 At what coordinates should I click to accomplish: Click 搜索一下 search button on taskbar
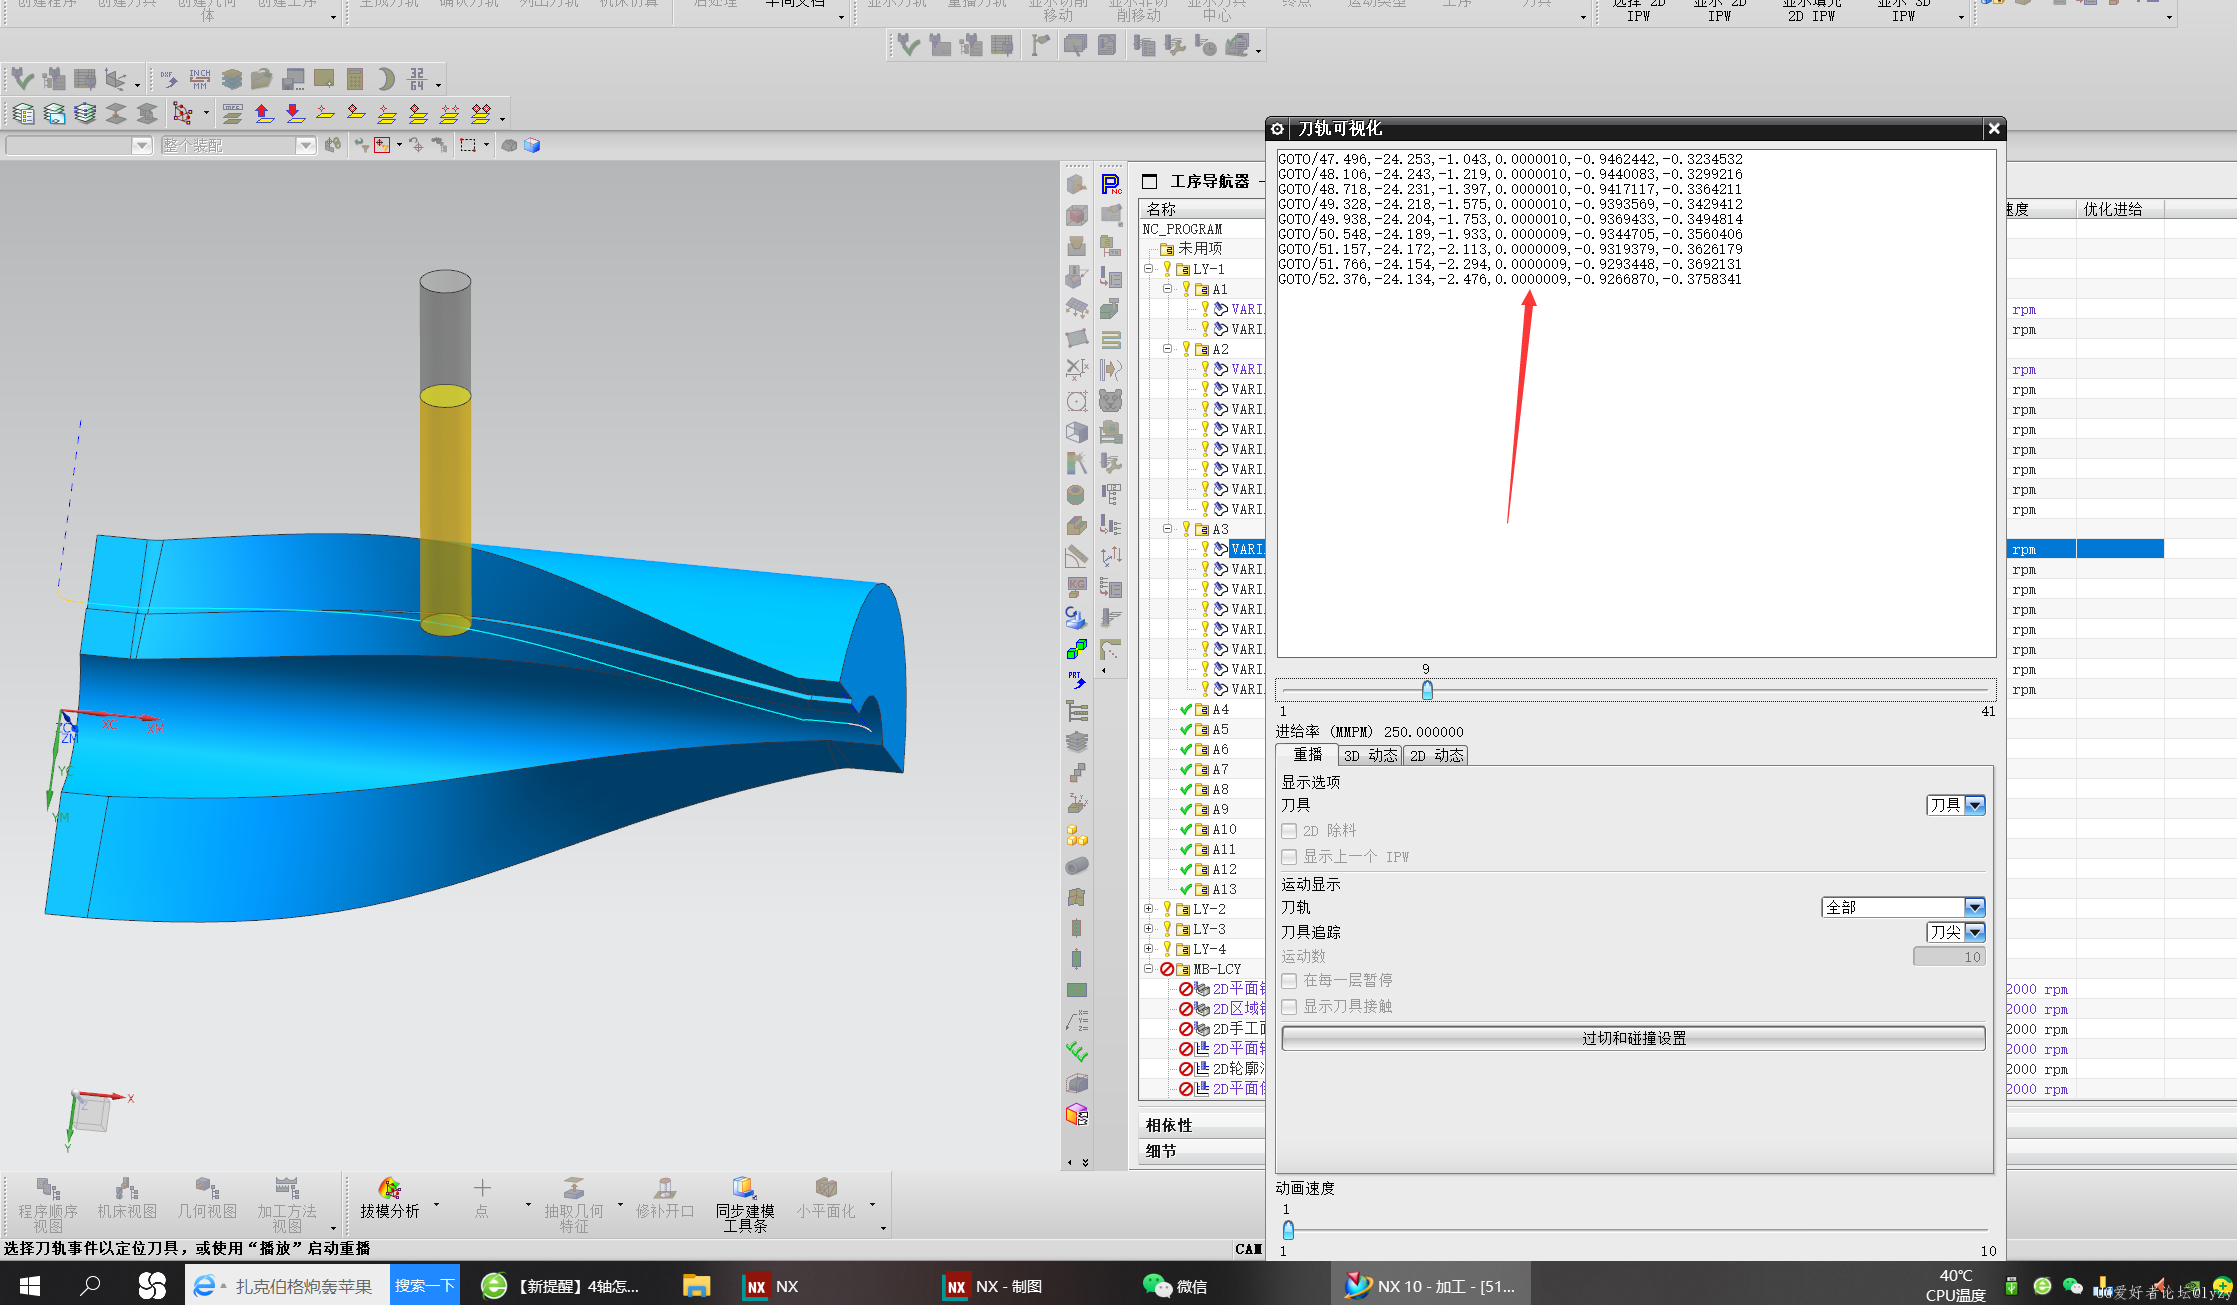pos(425,1286)
